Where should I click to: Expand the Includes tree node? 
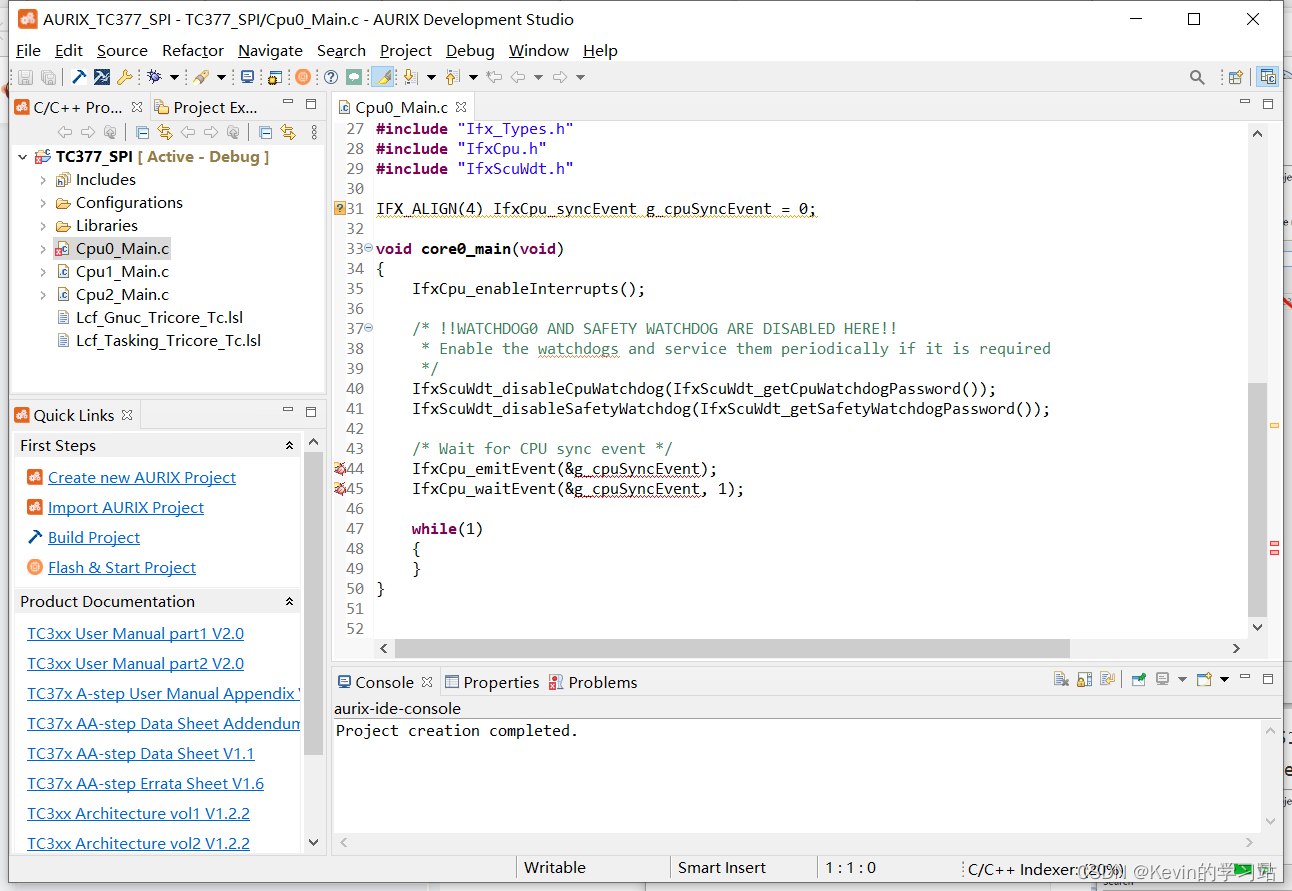(43, 180)
